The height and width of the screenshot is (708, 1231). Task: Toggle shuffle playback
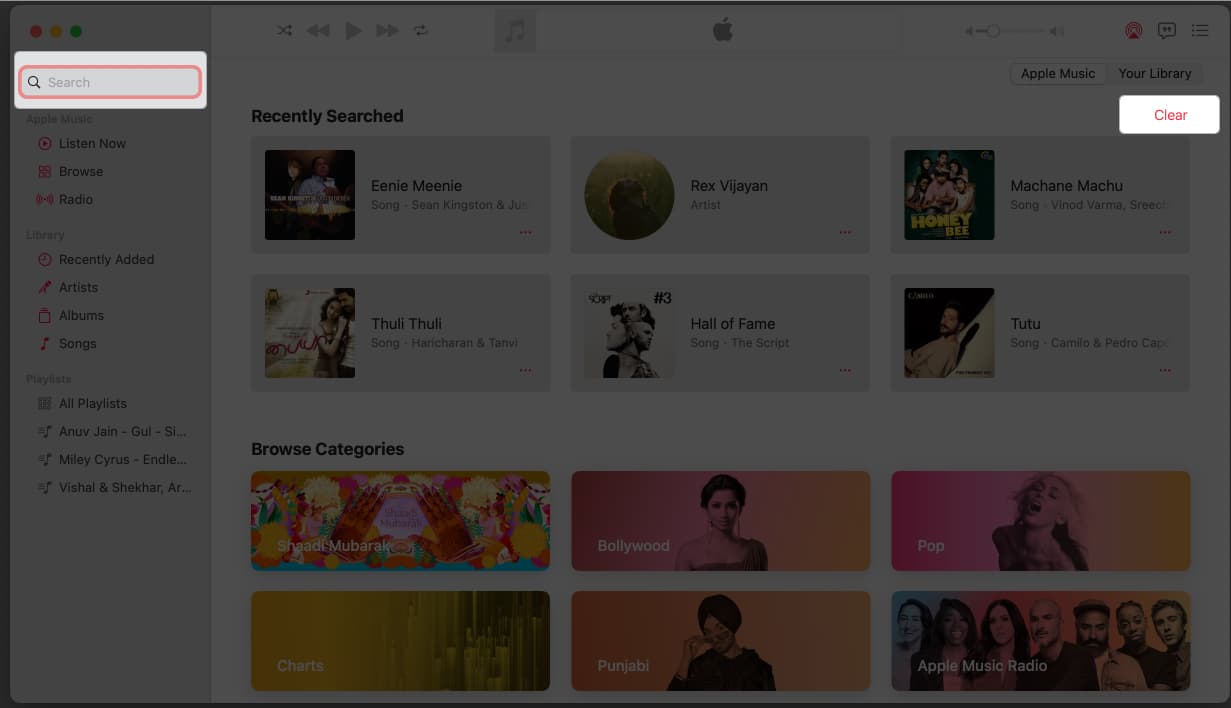pos(285,31)
